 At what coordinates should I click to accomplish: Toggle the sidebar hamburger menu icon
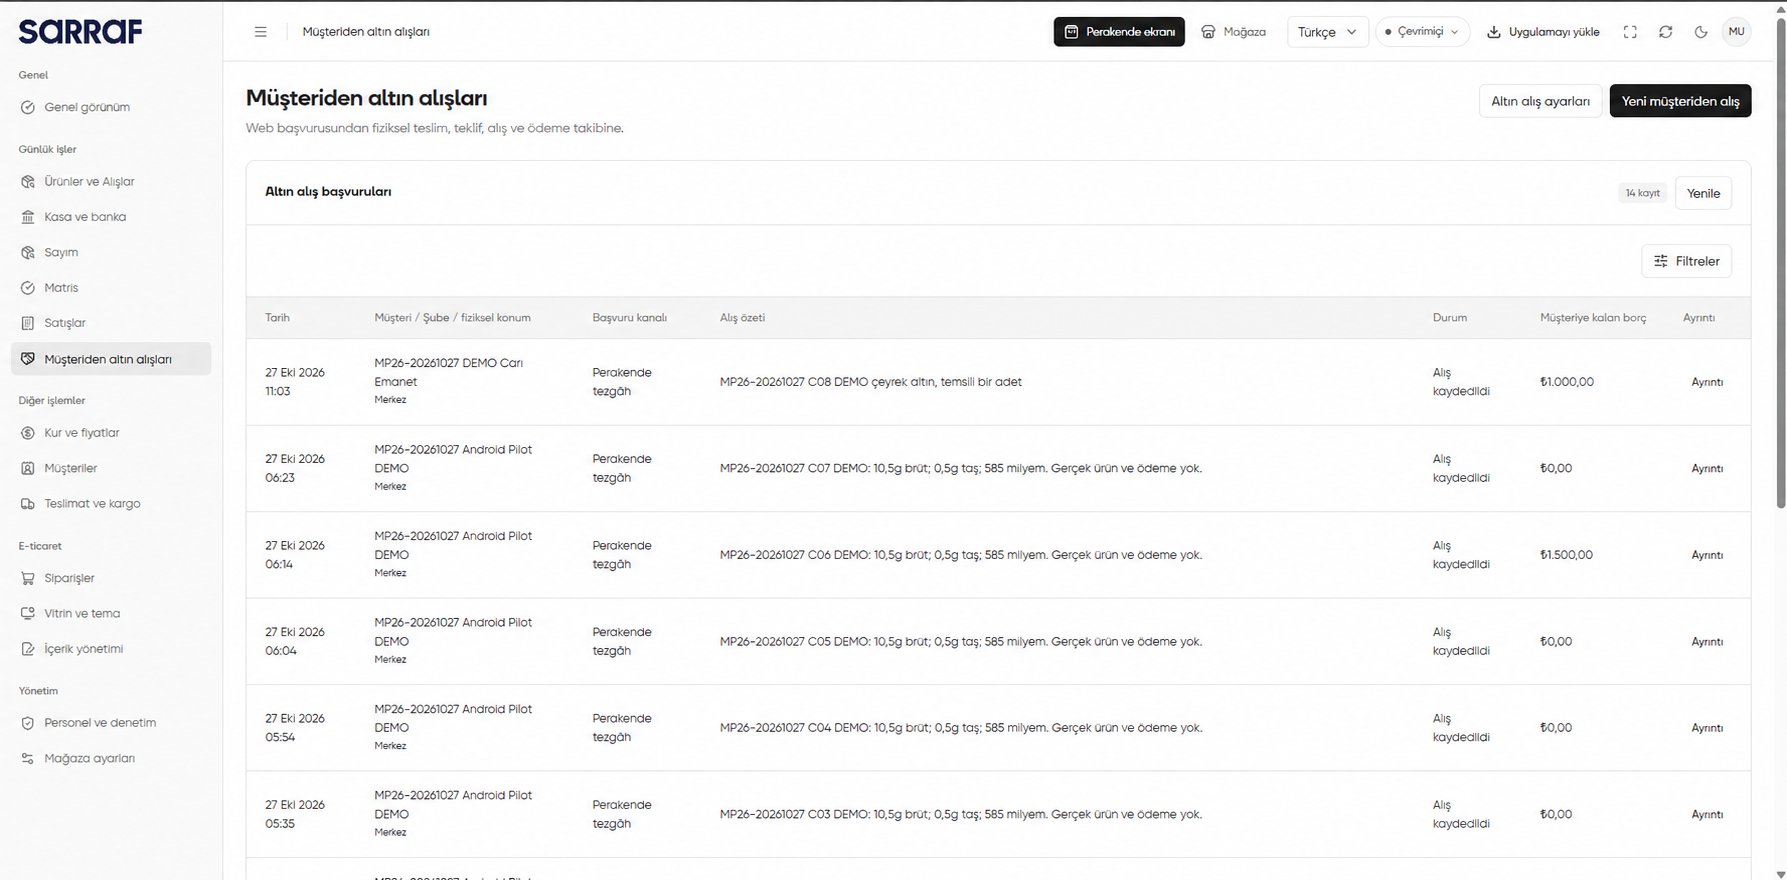[x=260, y=32]
